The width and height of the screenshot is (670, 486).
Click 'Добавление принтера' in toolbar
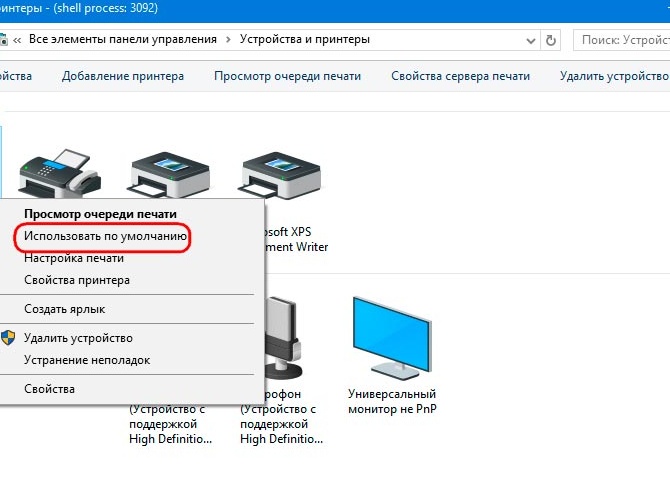[123, 76]
